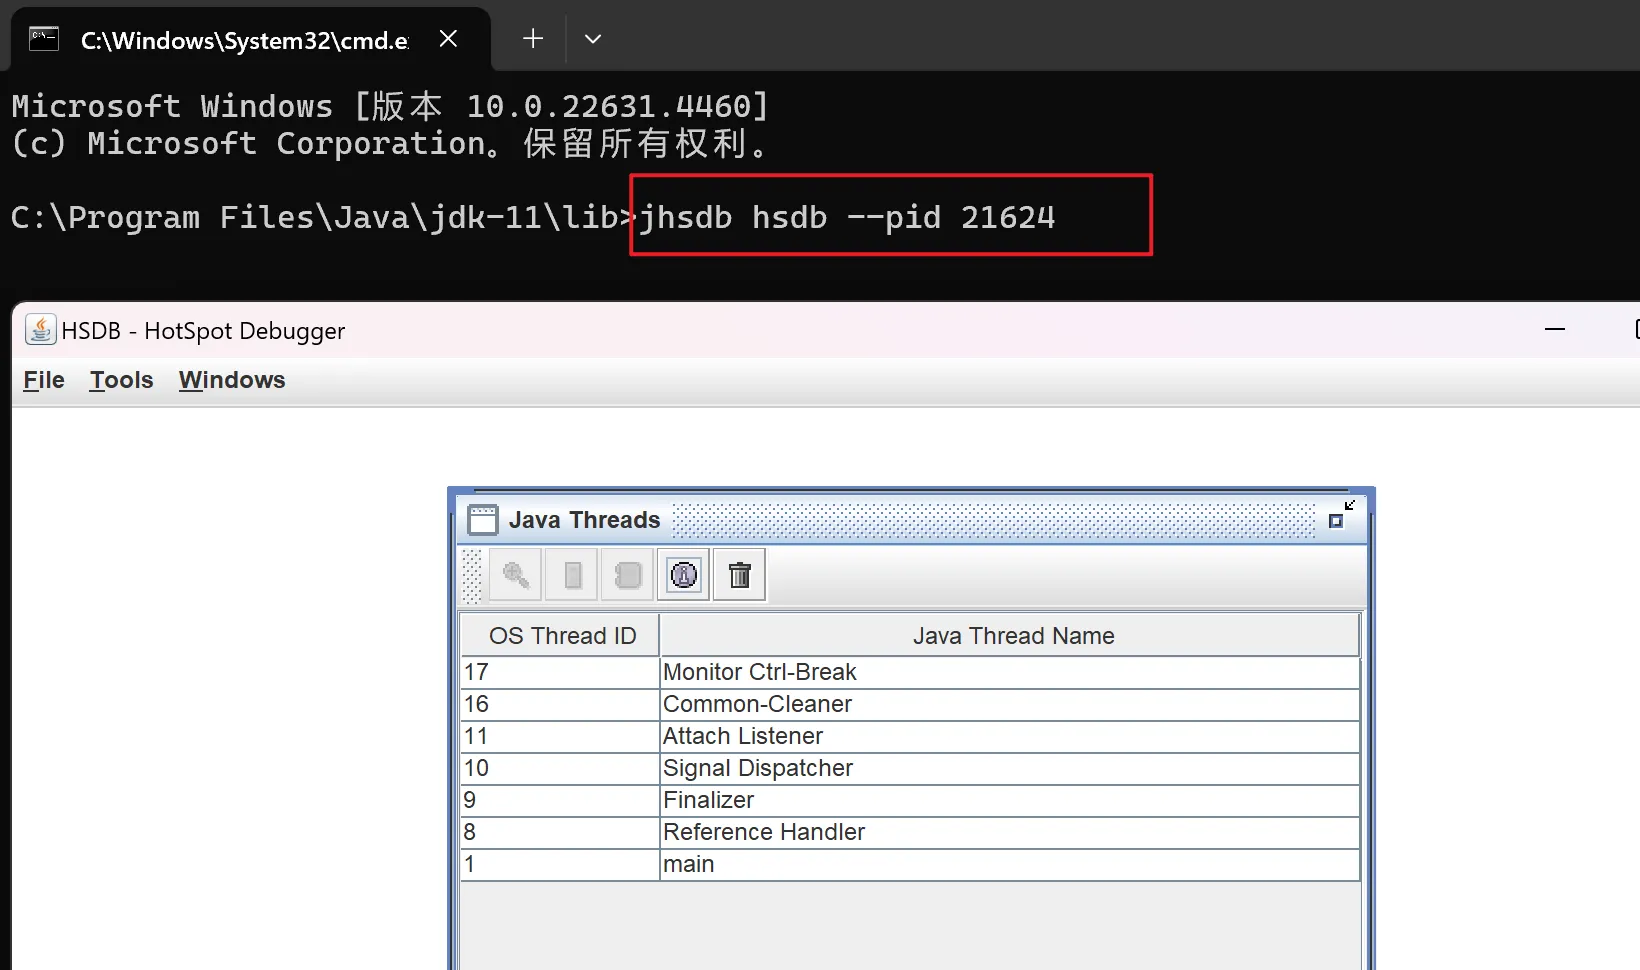Click the Java Threads window system icon

483,520
